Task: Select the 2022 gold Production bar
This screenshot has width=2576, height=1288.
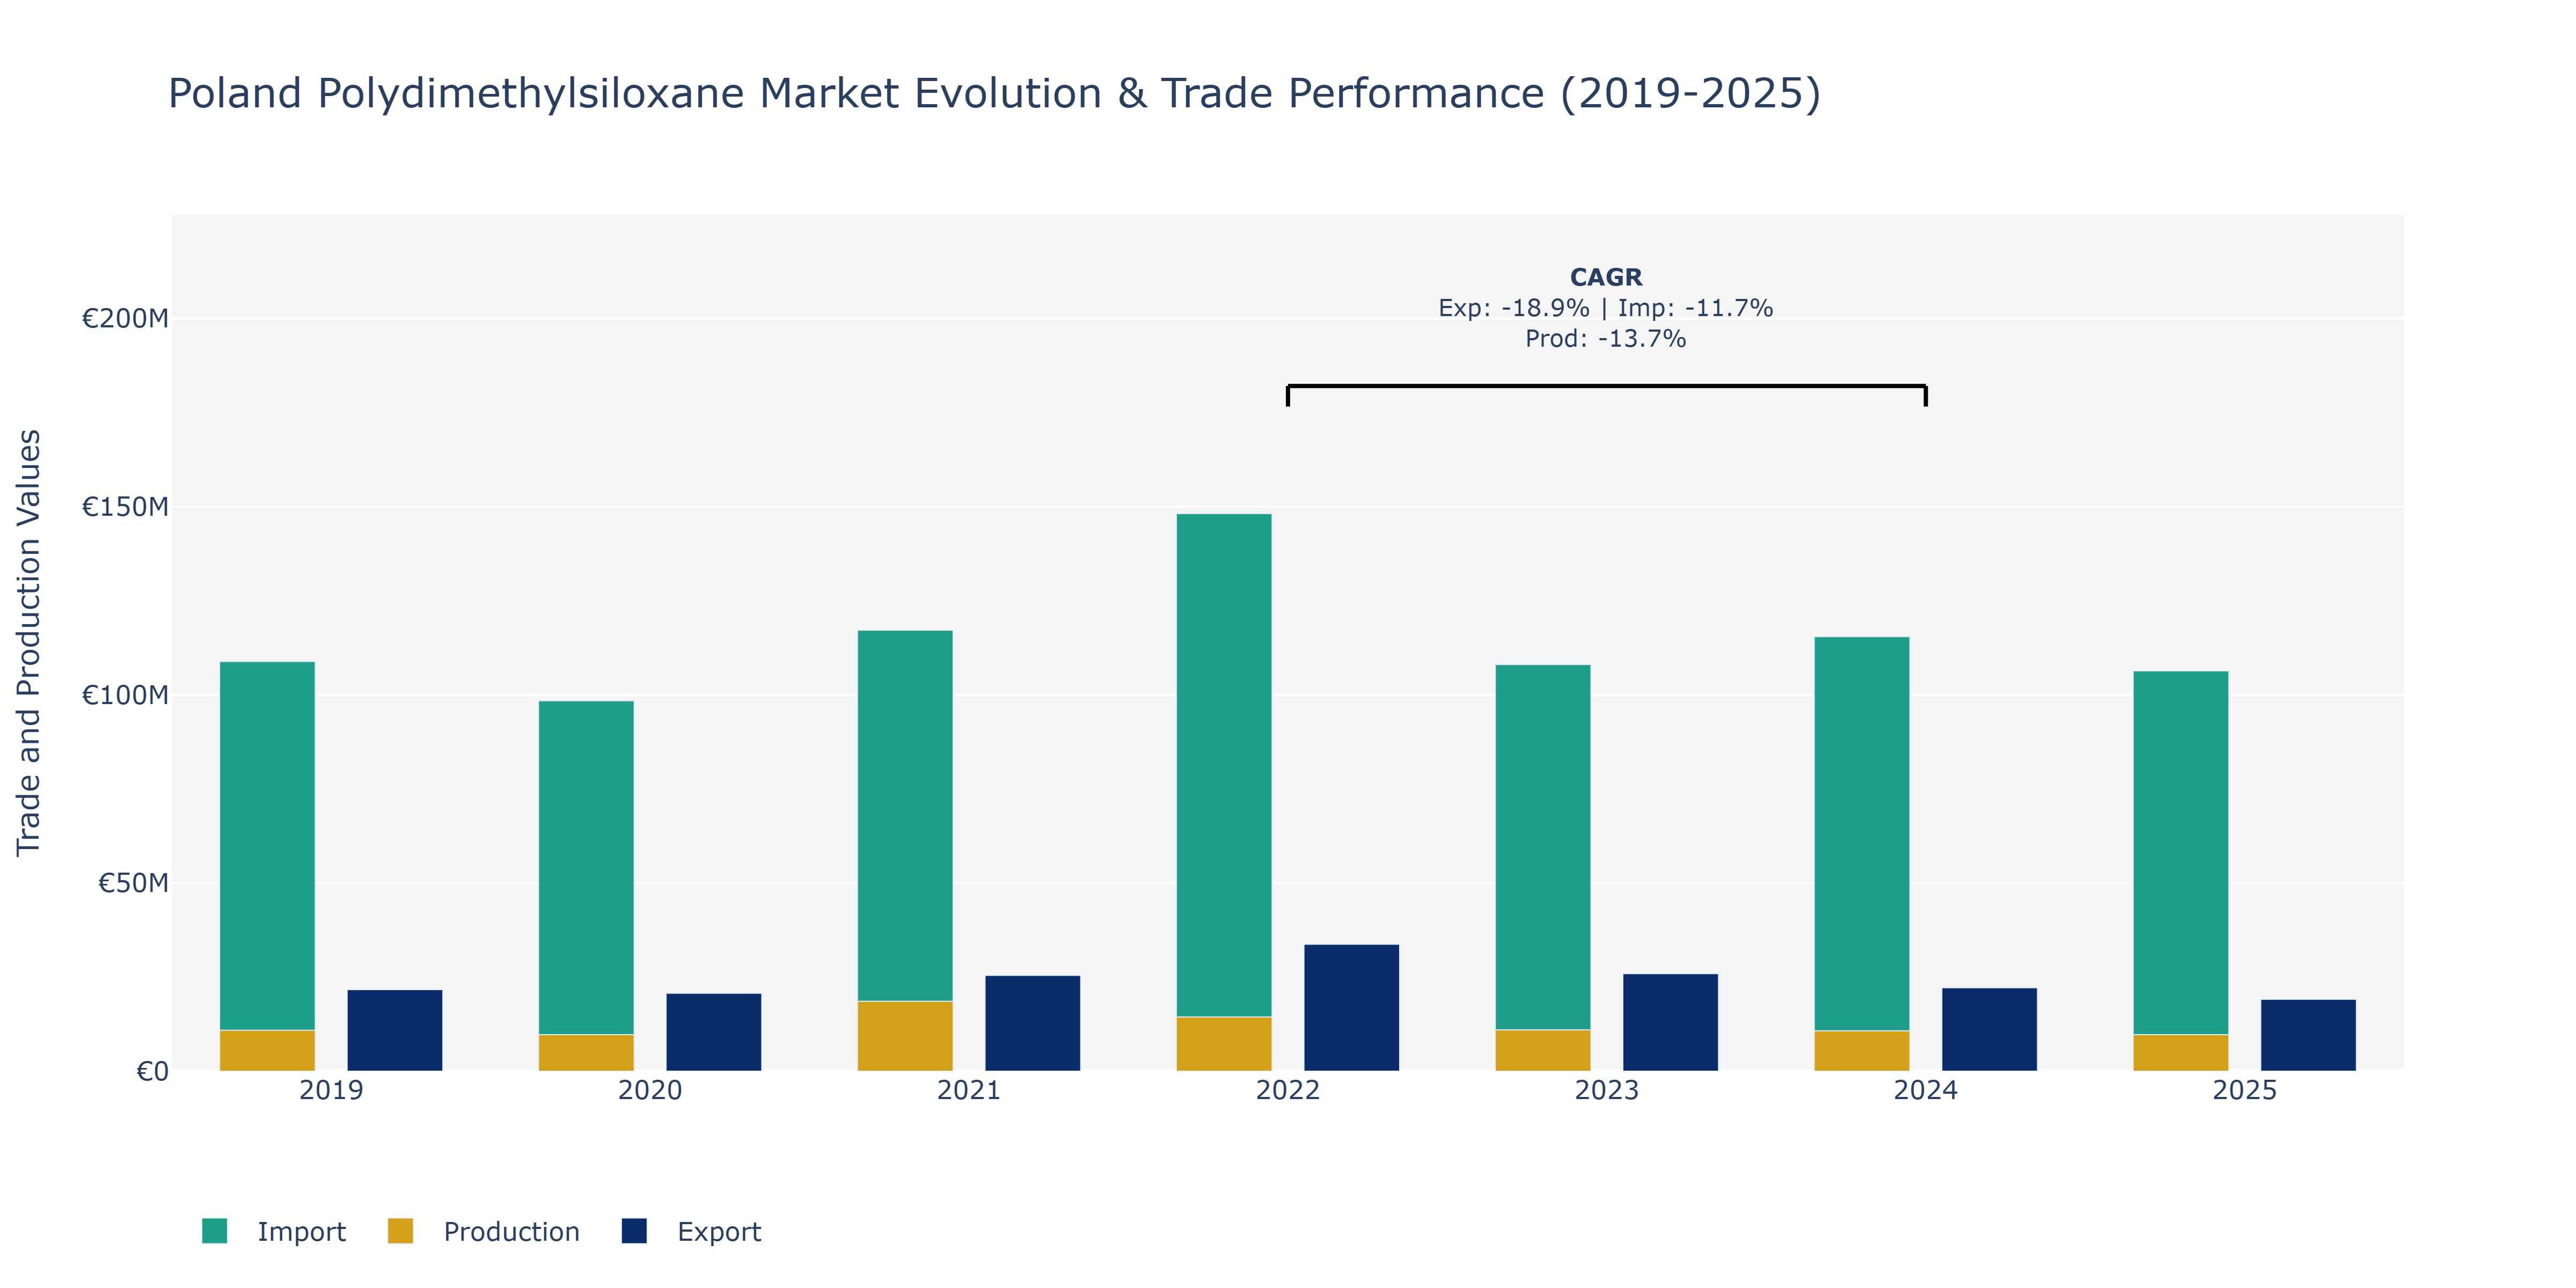Action: (x=1224, y=1044)
